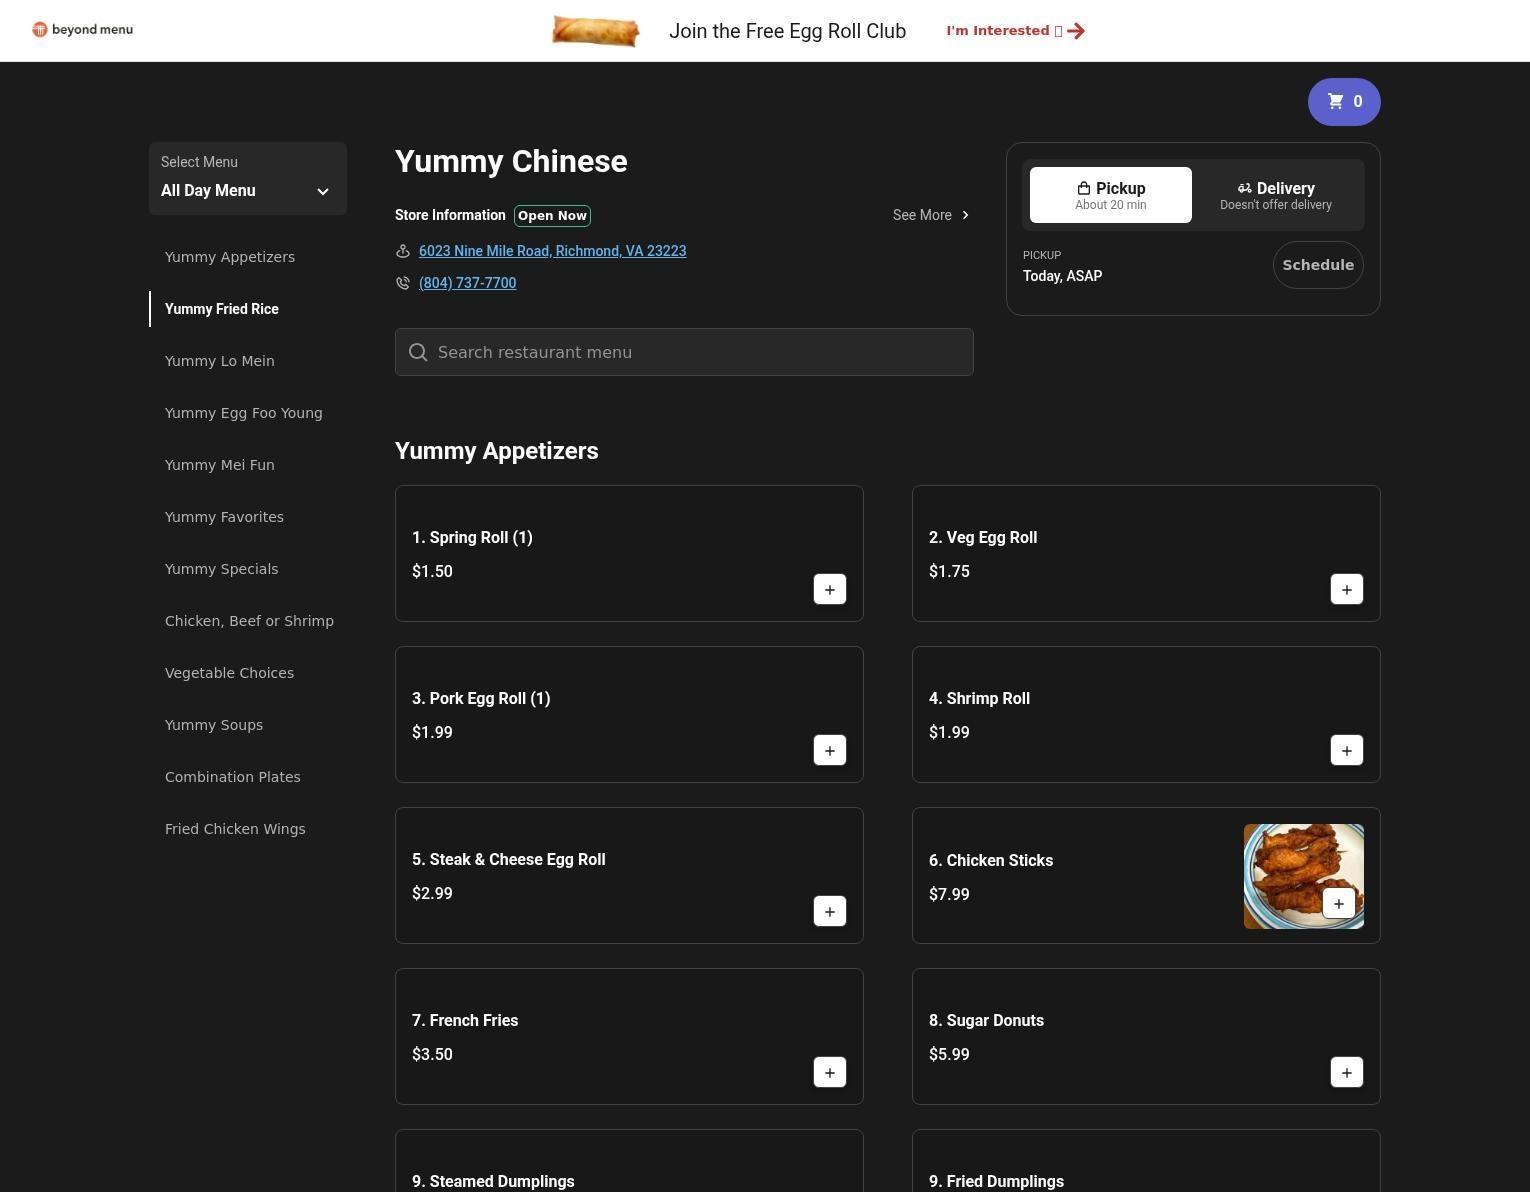The width and height of the screenshot is (1530, 1192).
Task: Add Shrimp Roll to cart
Action: coord(1347,750)
